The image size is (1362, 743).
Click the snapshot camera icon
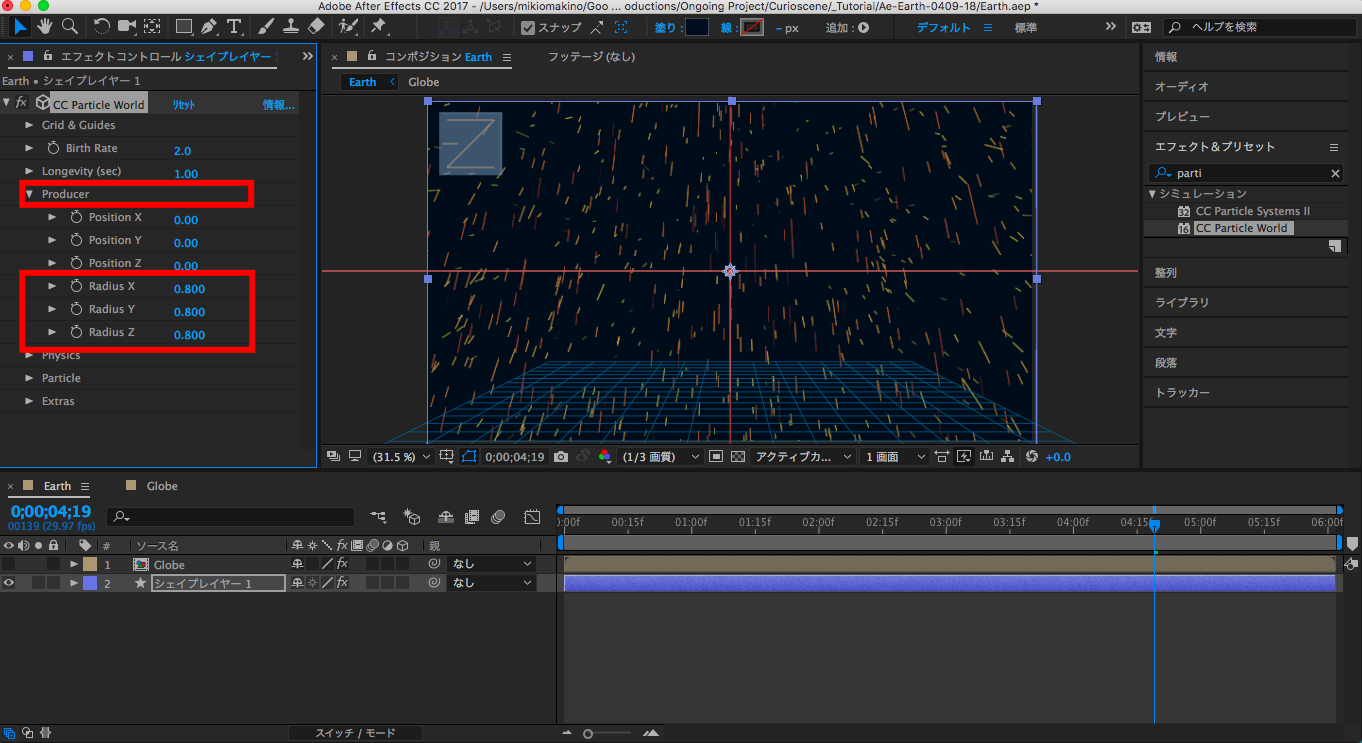pyautogui.click(x=561, y=457)
